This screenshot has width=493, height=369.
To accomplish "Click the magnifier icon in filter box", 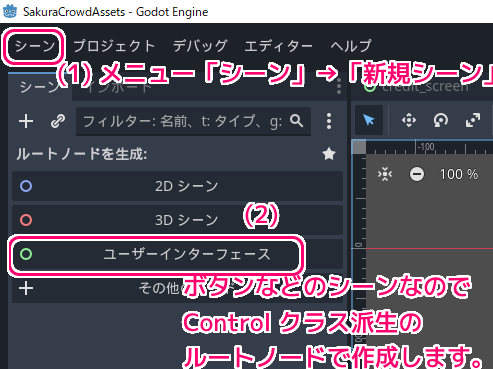I will (x=296, y=121).
